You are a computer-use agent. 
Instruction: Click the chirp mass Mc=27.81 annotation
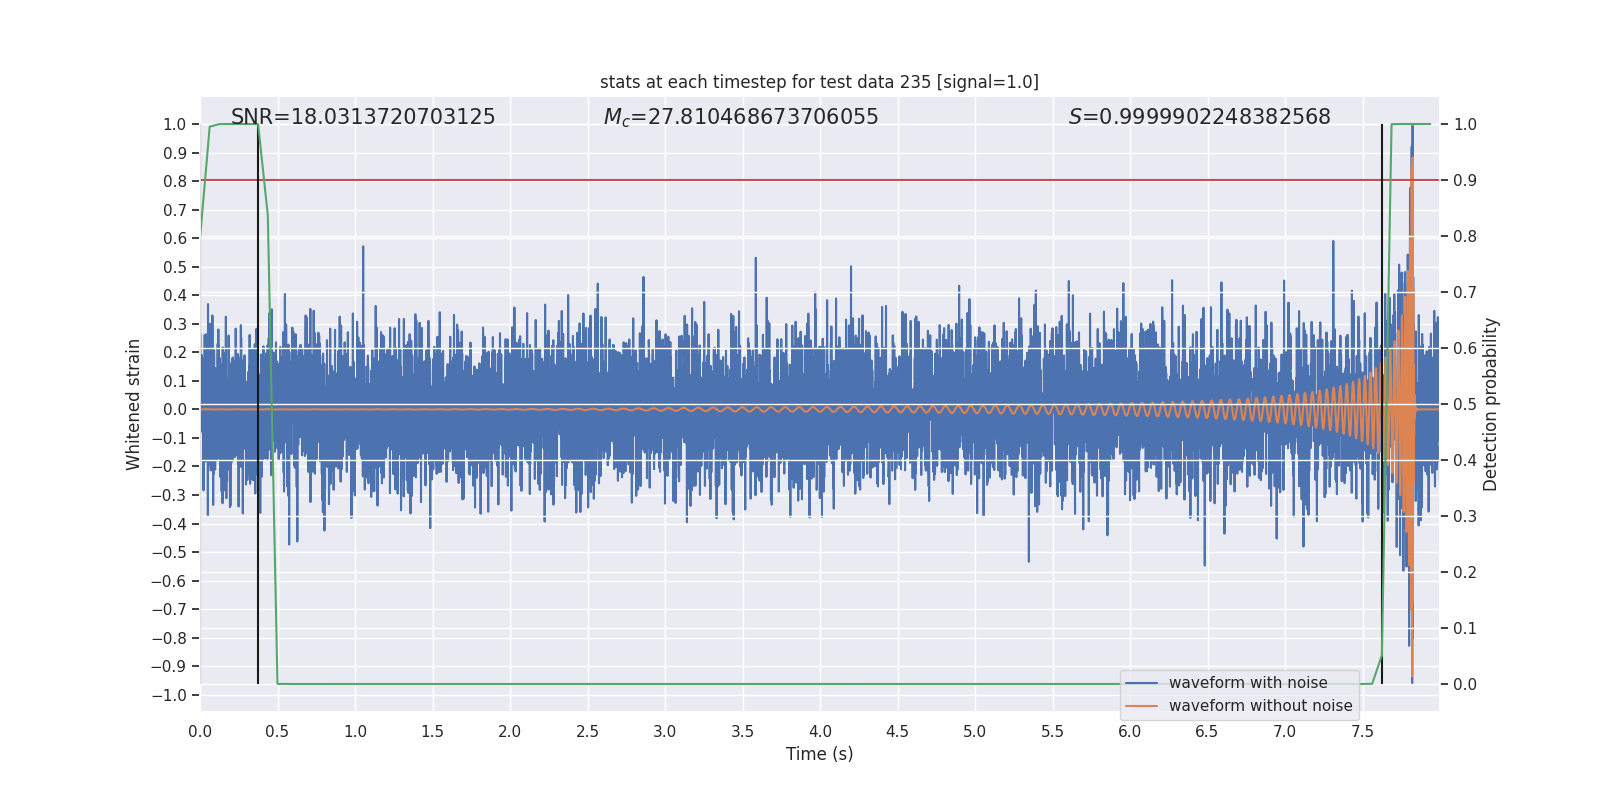(x=741, y=117)
